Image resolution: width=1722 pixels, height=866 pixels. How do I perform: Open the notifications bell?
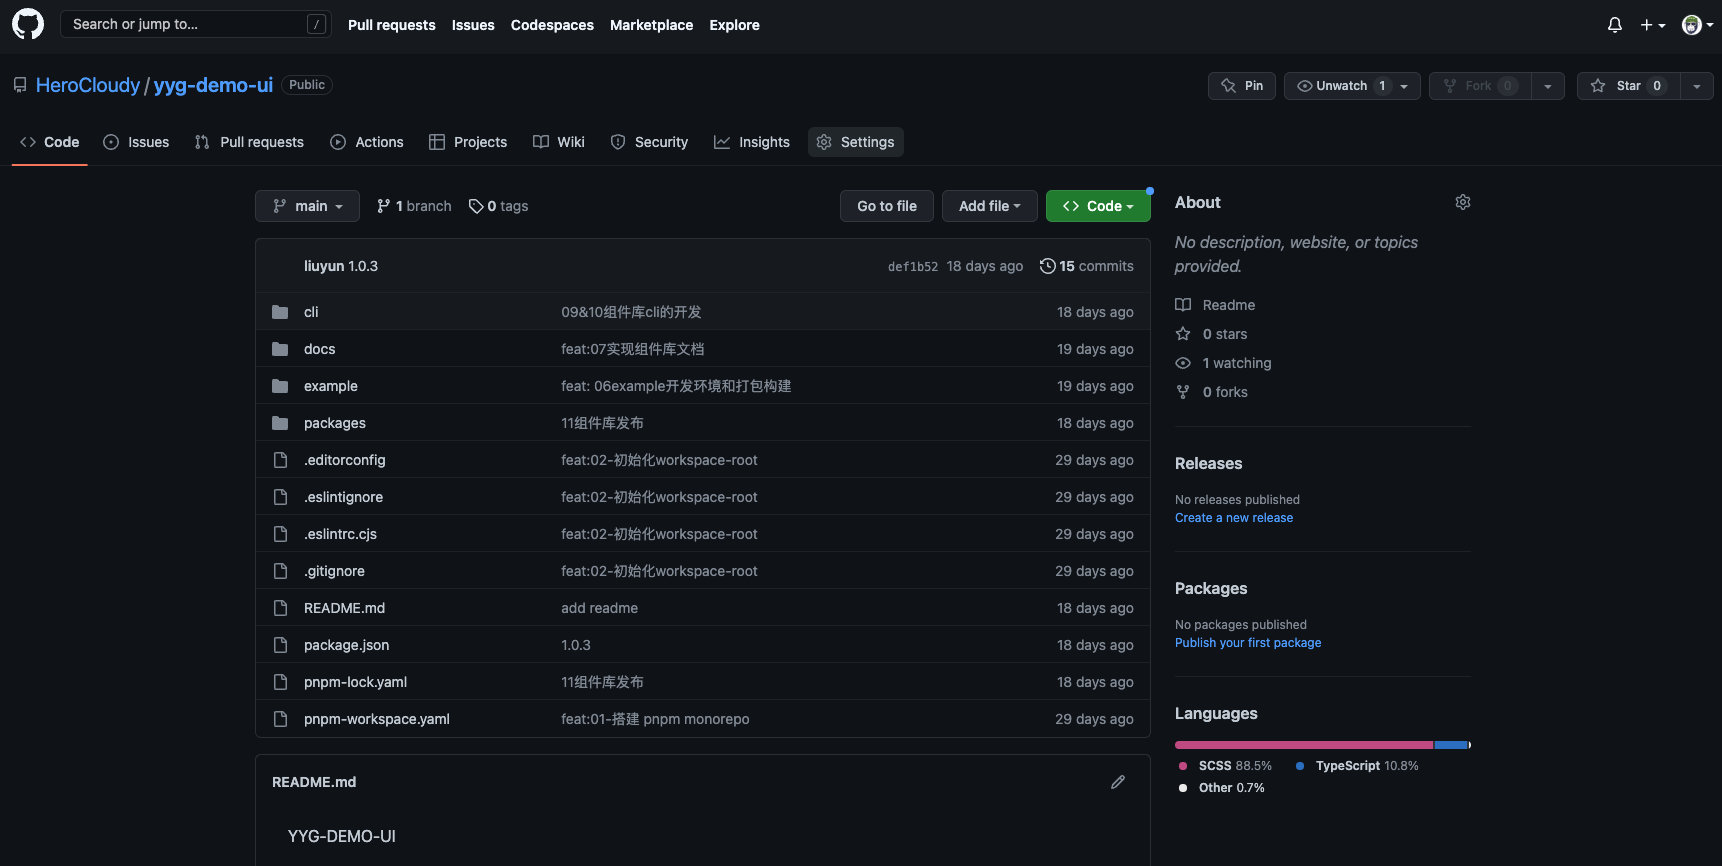[x=1615, y=25]
